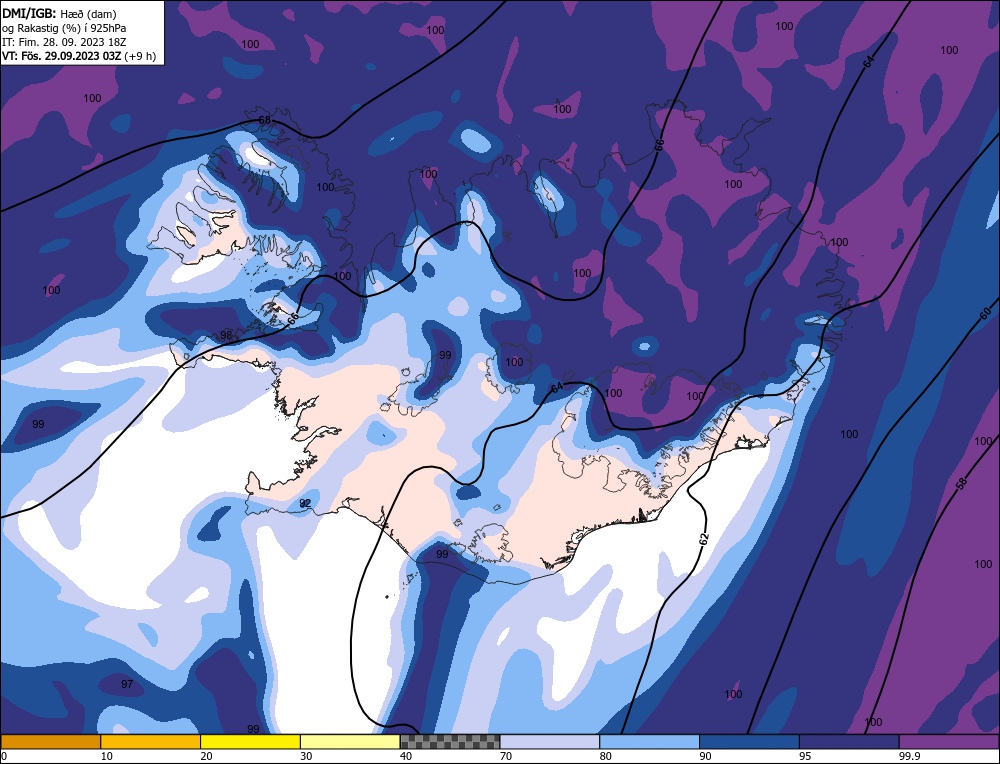The width and height of the screenshot is (1000, 764).
Task: Pick the lavender 70–80 legend swatch
Action: click(x=550, y=742)
